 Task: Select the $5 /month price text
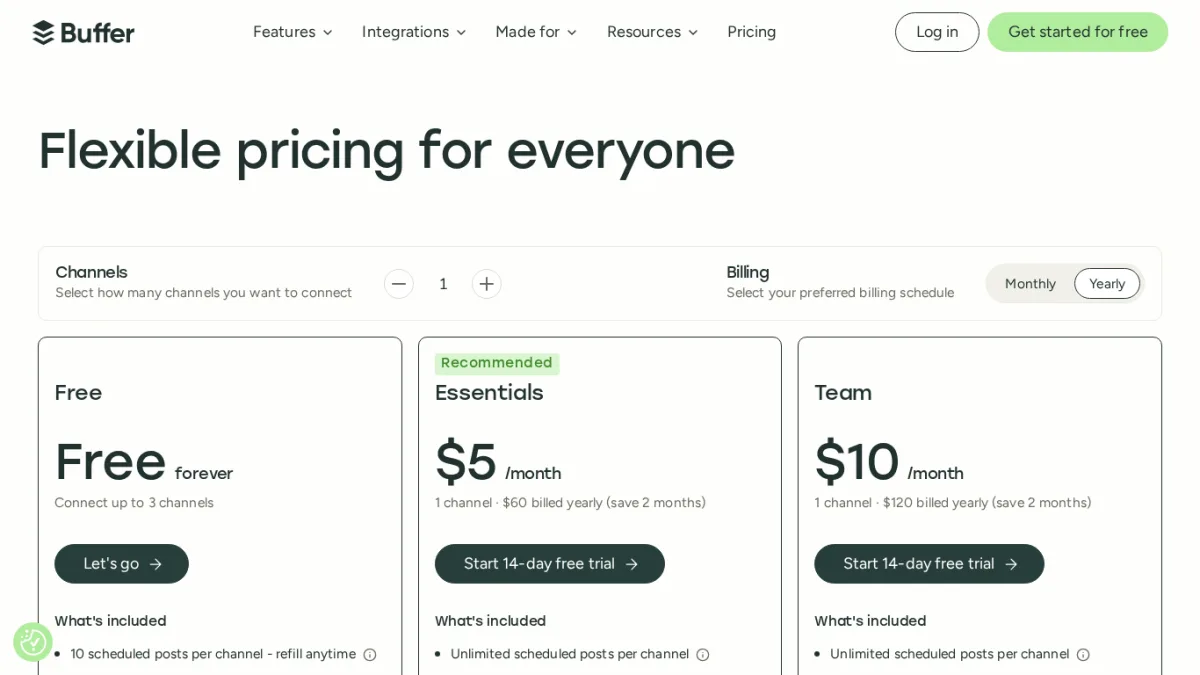point(498,463)
